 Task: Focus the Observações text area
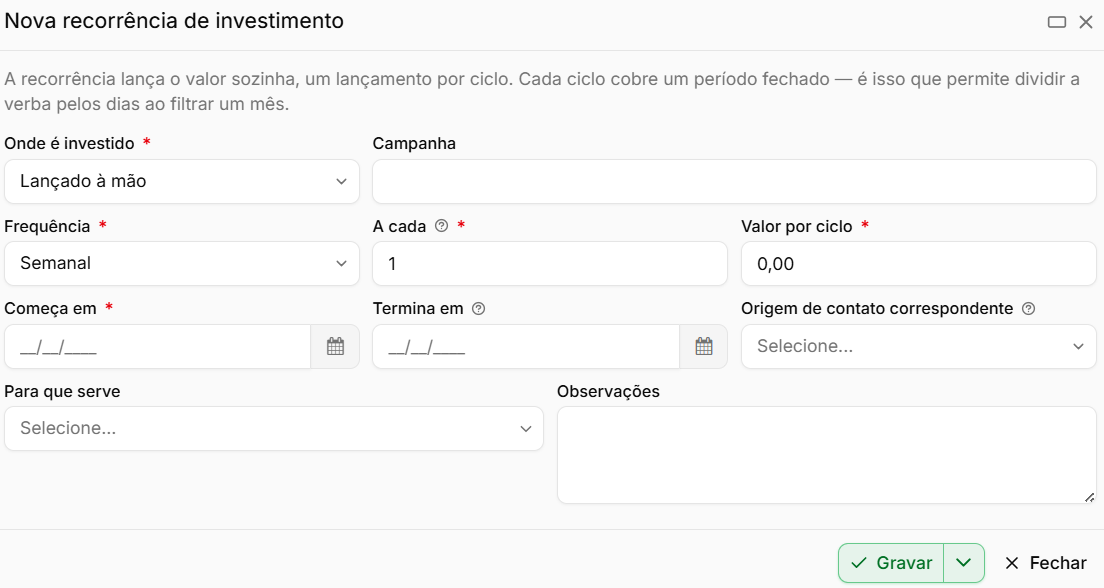click(x=827, y=455)
